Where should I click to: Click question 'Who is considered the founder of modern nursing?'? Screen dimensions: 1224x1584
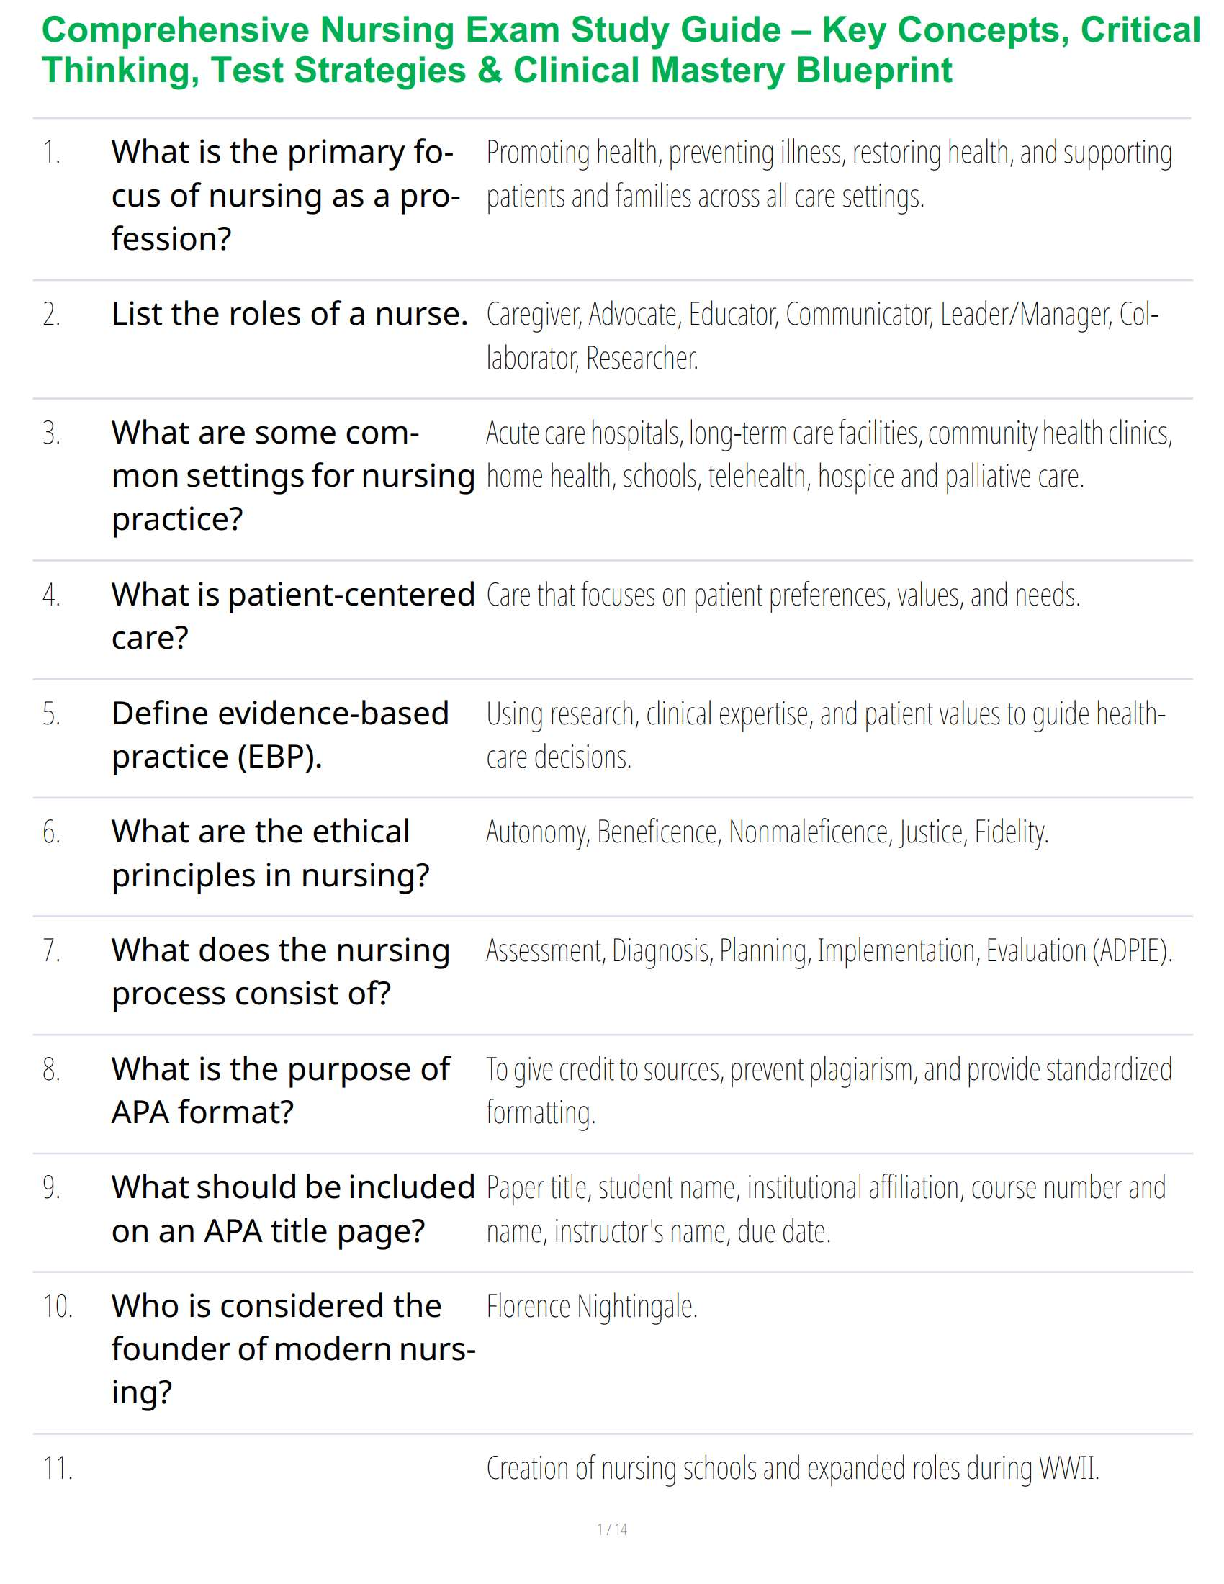(x=292, y=1348)
